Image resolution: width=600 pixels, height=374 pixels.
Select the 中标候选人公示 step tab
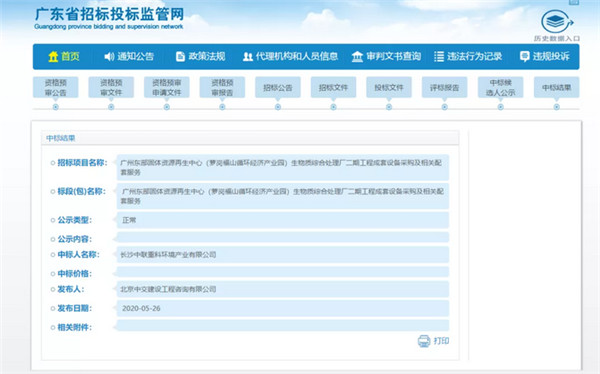(x=501, y=87)
